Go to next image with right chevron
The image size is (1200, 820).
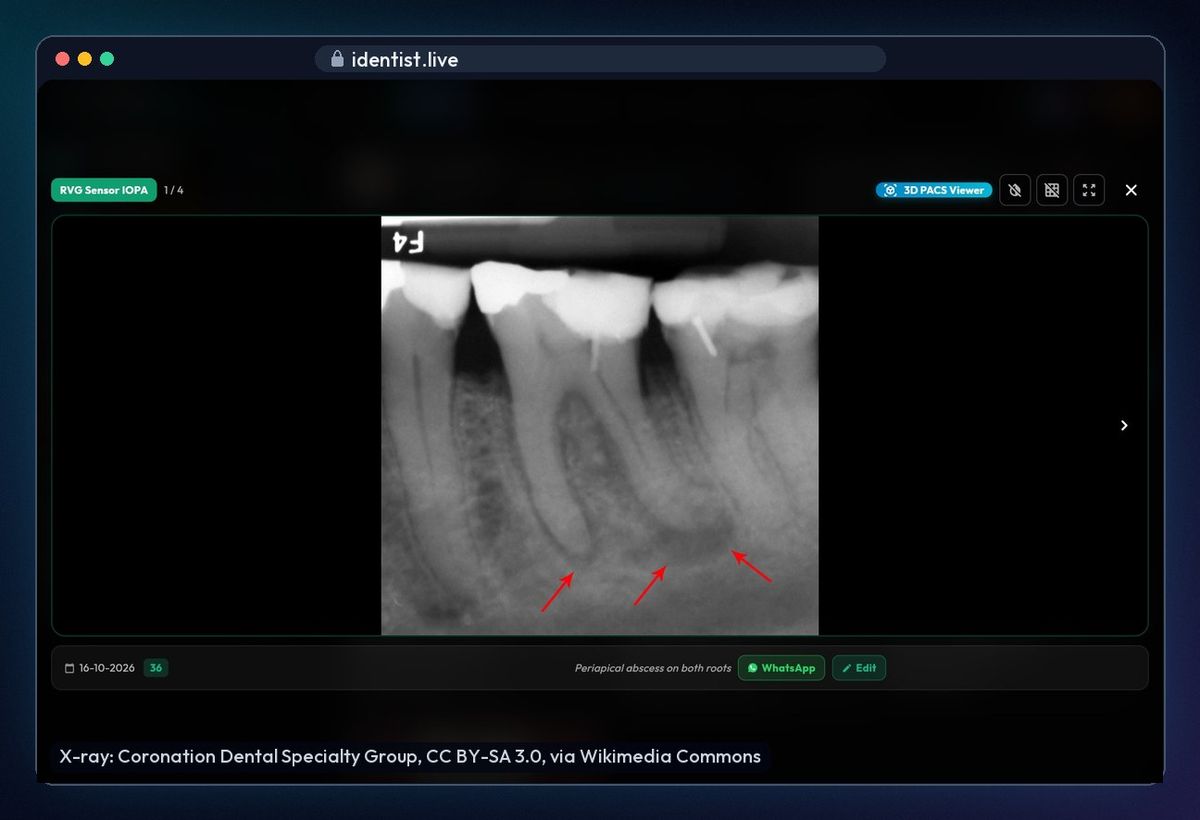1124,425
